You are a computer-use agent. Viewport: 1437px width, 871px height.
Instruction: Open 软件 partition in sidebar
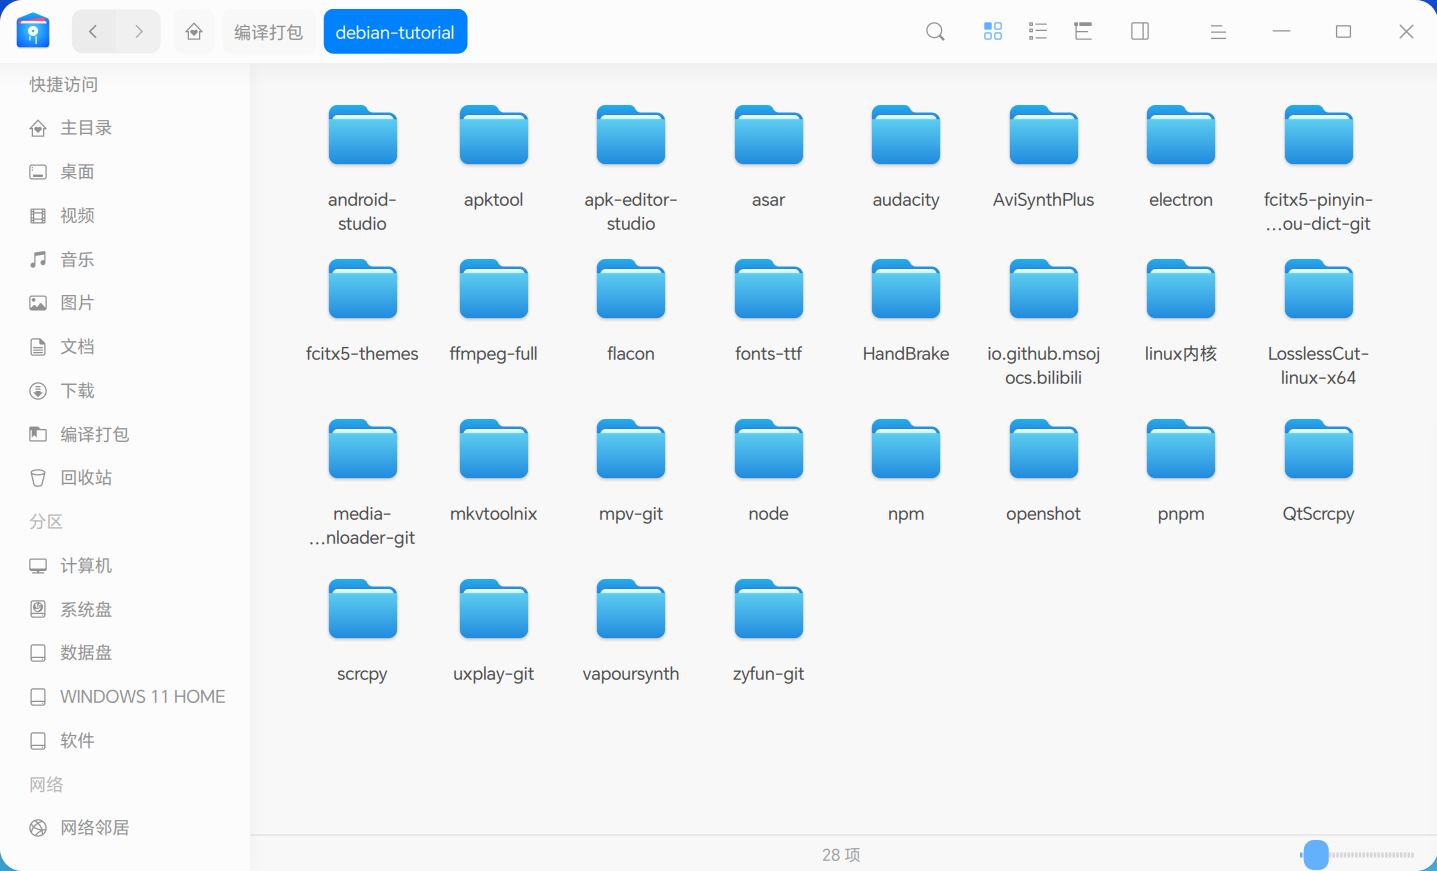point(125,741)
